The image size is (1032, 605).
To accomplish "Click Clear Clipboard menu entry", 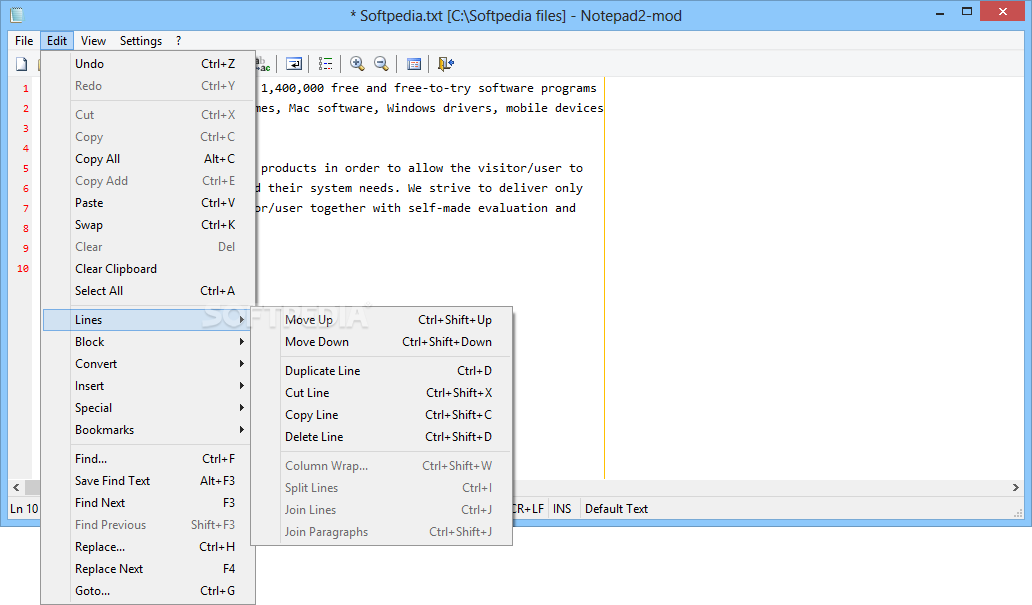I will pos(149,269).
